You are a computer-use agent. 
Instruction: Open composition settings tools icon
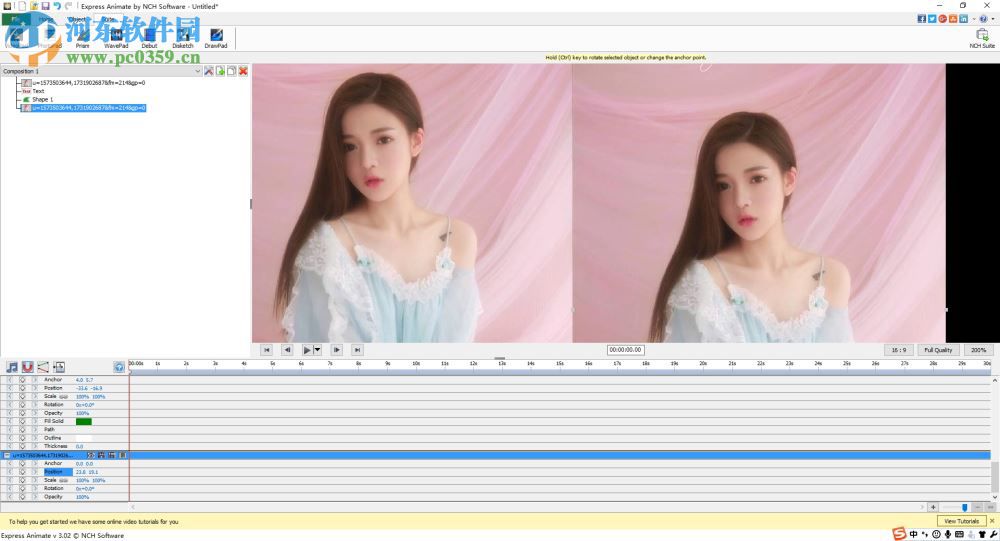pos(209,71)
